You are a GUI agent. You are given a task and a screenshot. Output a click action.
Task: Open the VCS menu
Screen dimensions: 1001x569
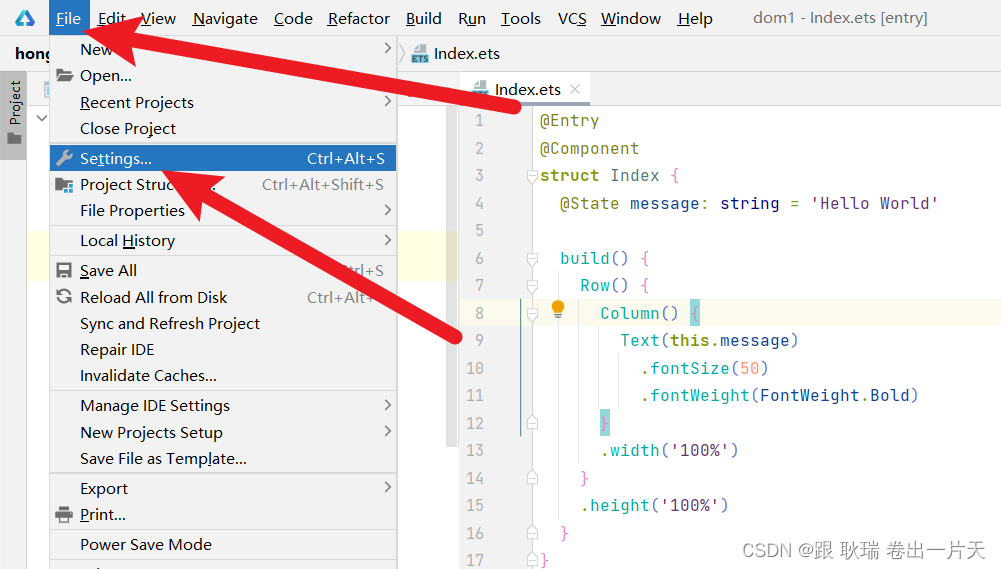click(x=572, y=19)
